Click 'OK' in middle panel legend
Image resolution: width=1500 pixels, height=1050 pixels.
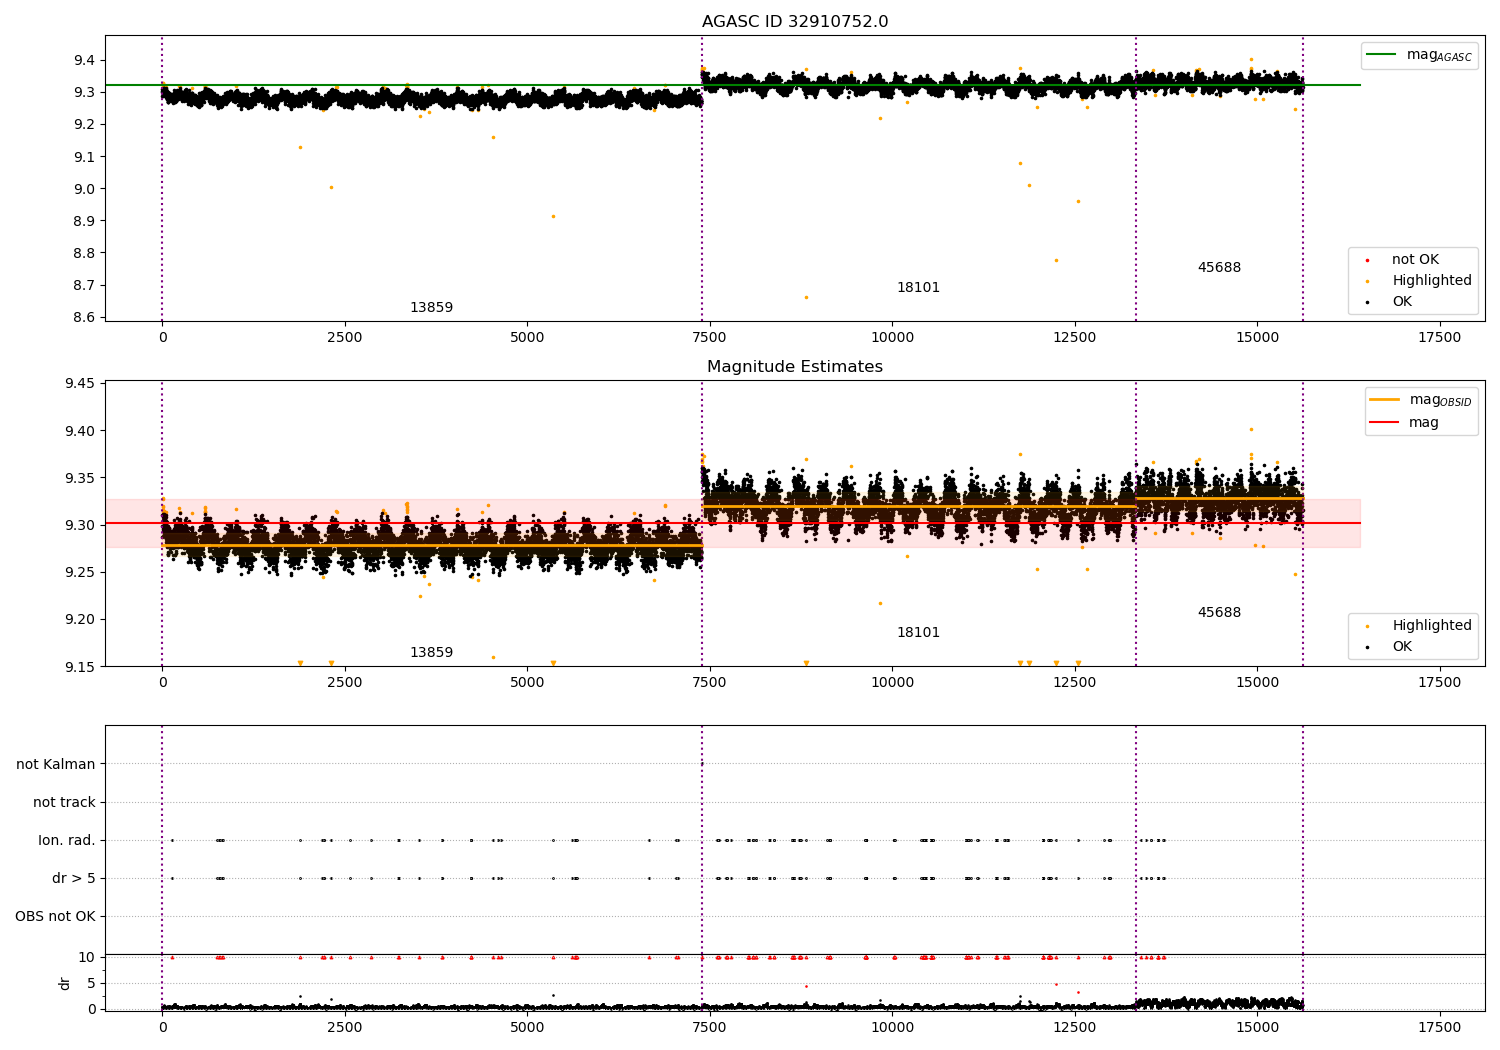(1402, 647)
